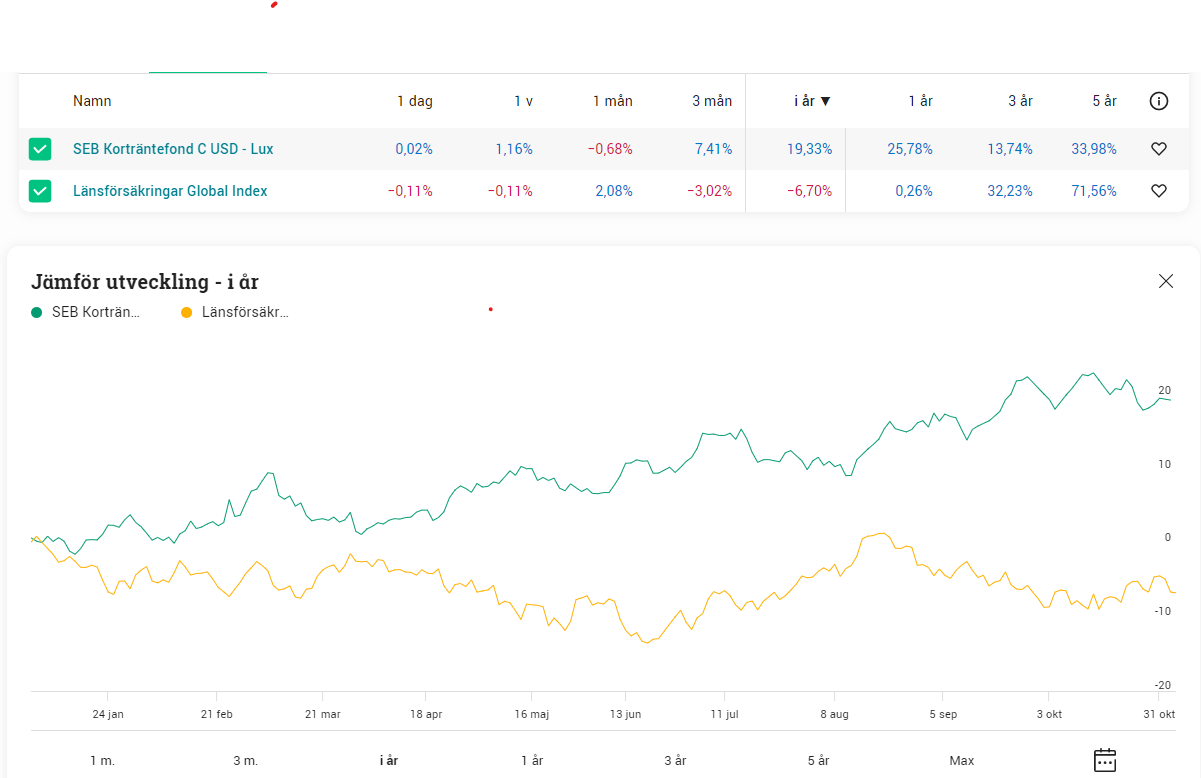1201x778 pixels.
Task: Select the 0,26% one-year value
Action: (914, 191)
